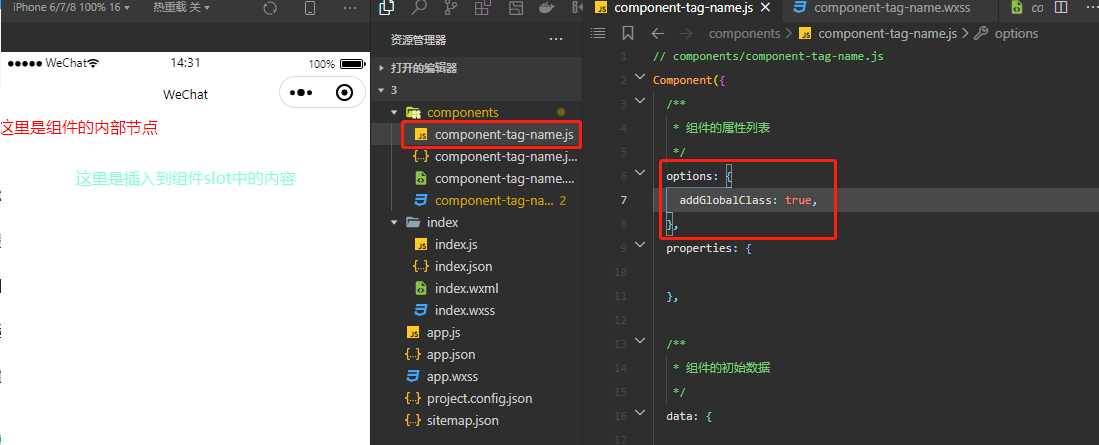Click the phone device preview icon
Screen dimensions: 1099x445
[310, 8]
